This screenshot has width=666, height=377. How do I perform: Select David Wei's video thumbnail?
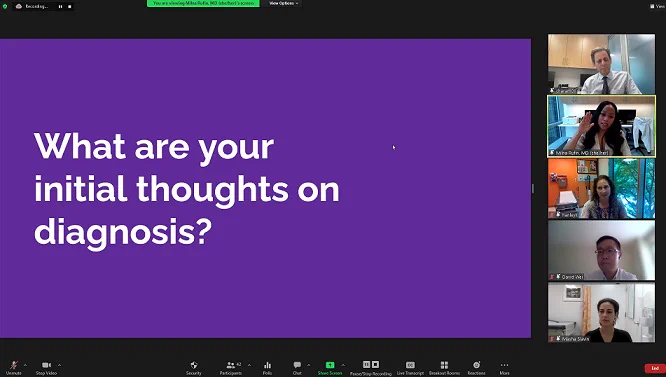tap(601, 250)
